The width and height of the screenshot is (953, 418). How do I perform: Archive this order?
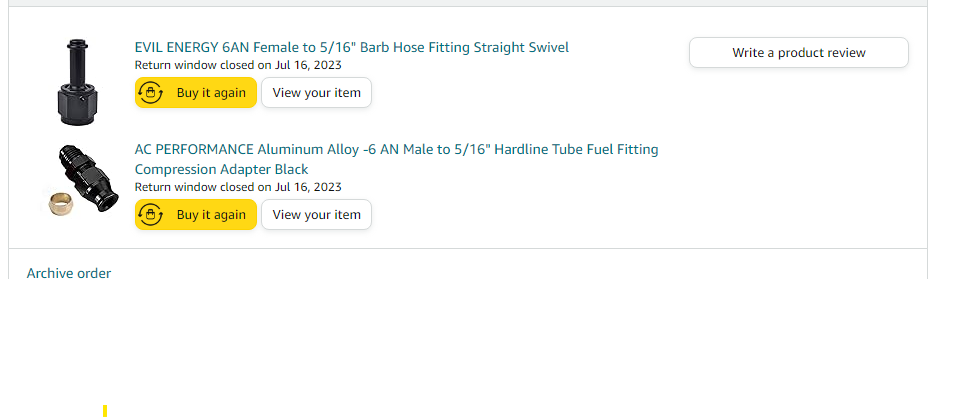pos(69,273)
